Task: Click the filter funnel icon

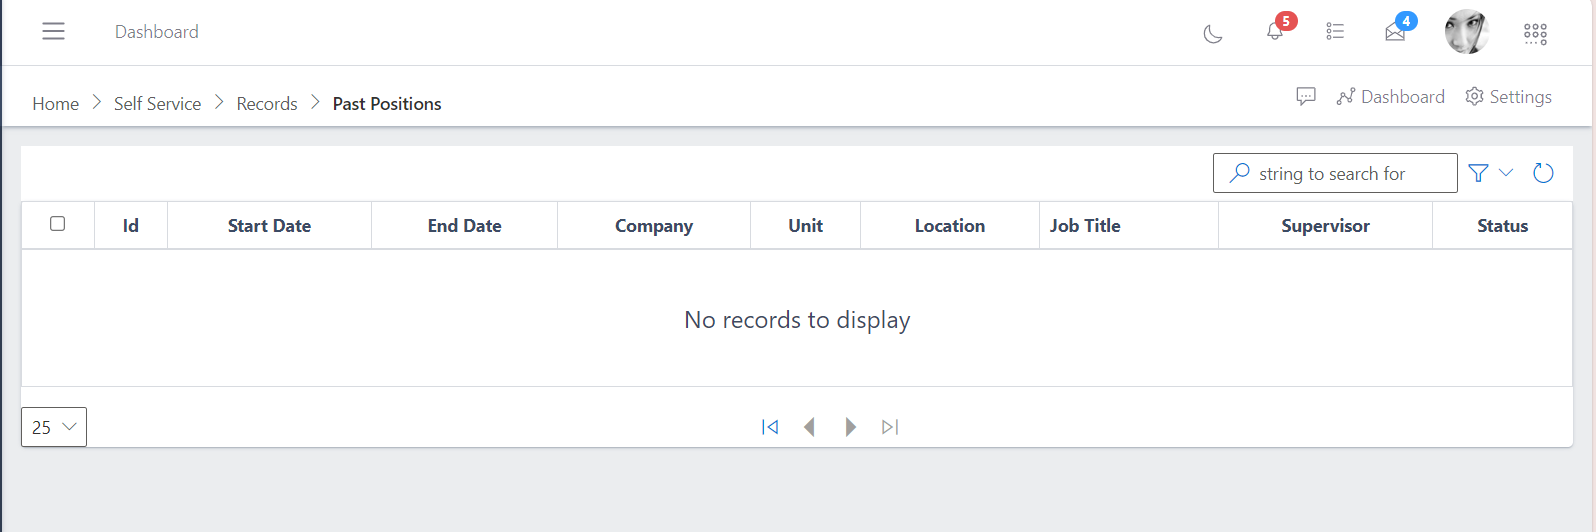Action: tap(1478, 173)
